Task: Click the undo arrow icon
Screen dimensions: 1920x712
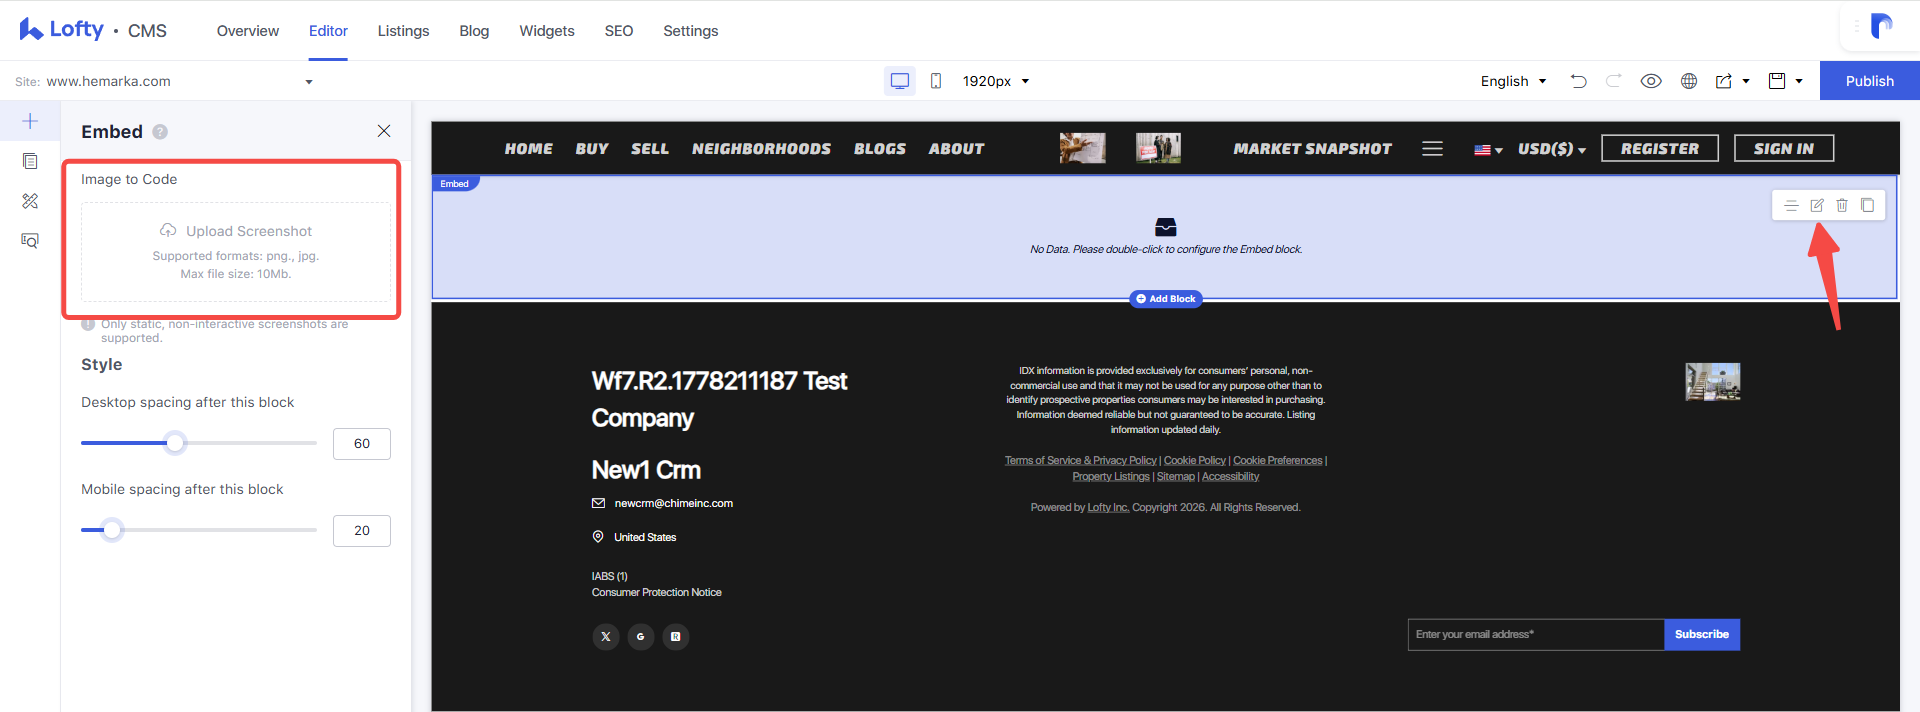Action: point(1579,81)
